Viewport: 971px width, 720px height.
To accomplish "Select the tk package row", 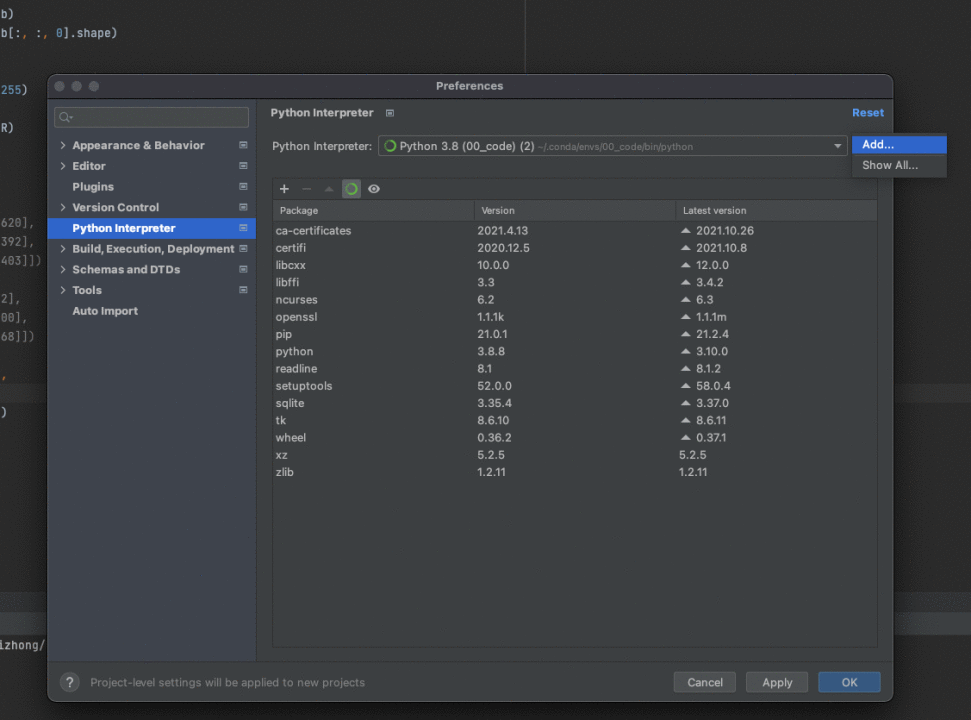I will (575, 420).
